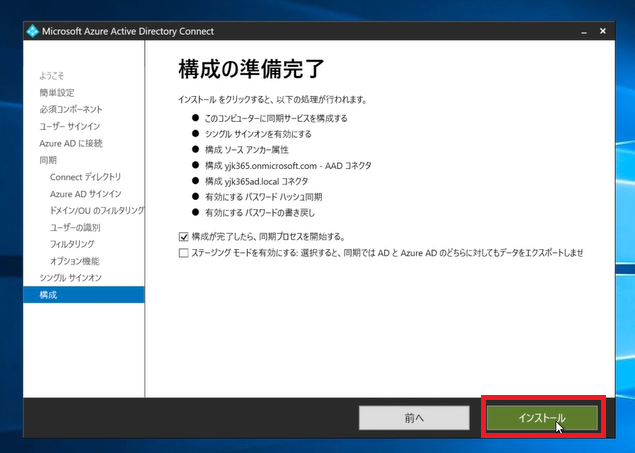Click the インストール button
635x453 pixels.
pos(542,418)
